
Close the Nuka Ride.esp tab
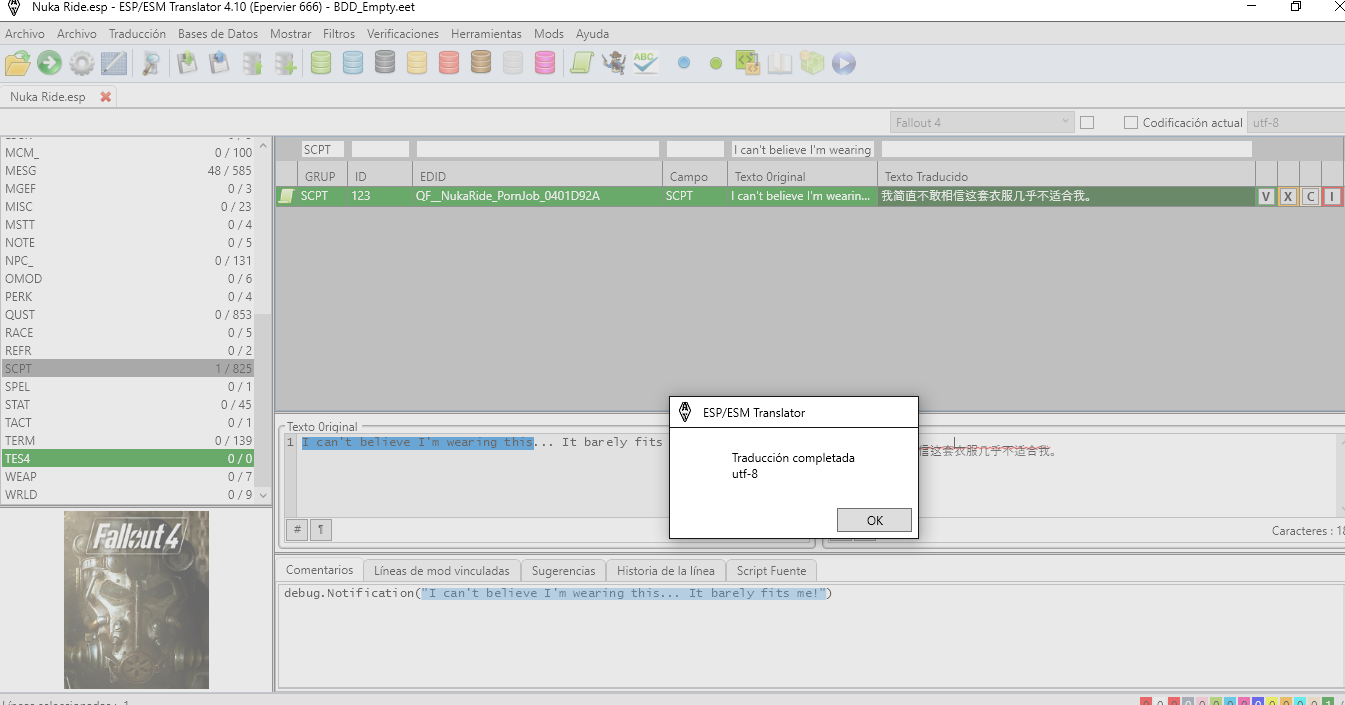click(x=106, y=97)
